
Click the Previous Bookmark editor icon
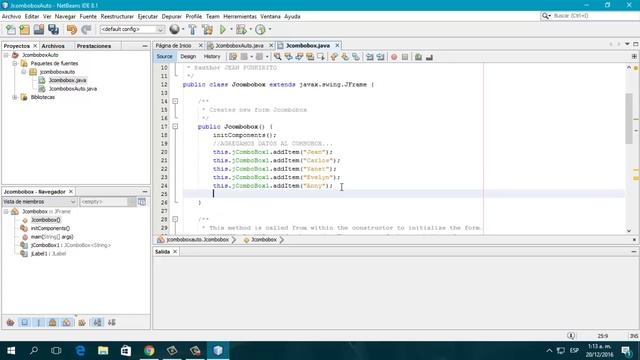tap(334, 57)
